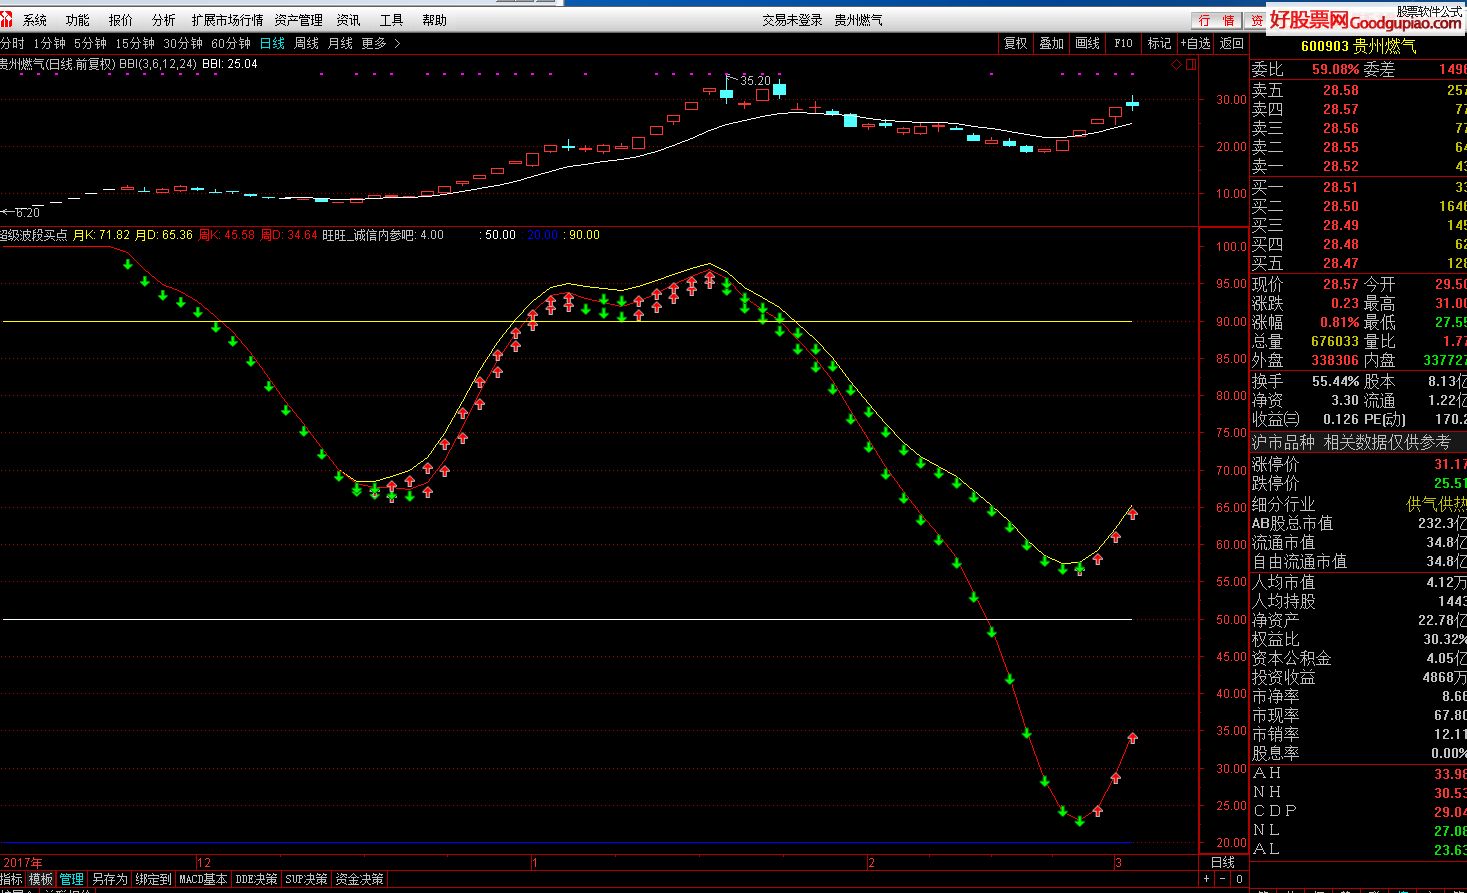The width and height of the screenshot is (1467, 893).
Task: Click the 0 reset button at bottom
Action: 1240,879
